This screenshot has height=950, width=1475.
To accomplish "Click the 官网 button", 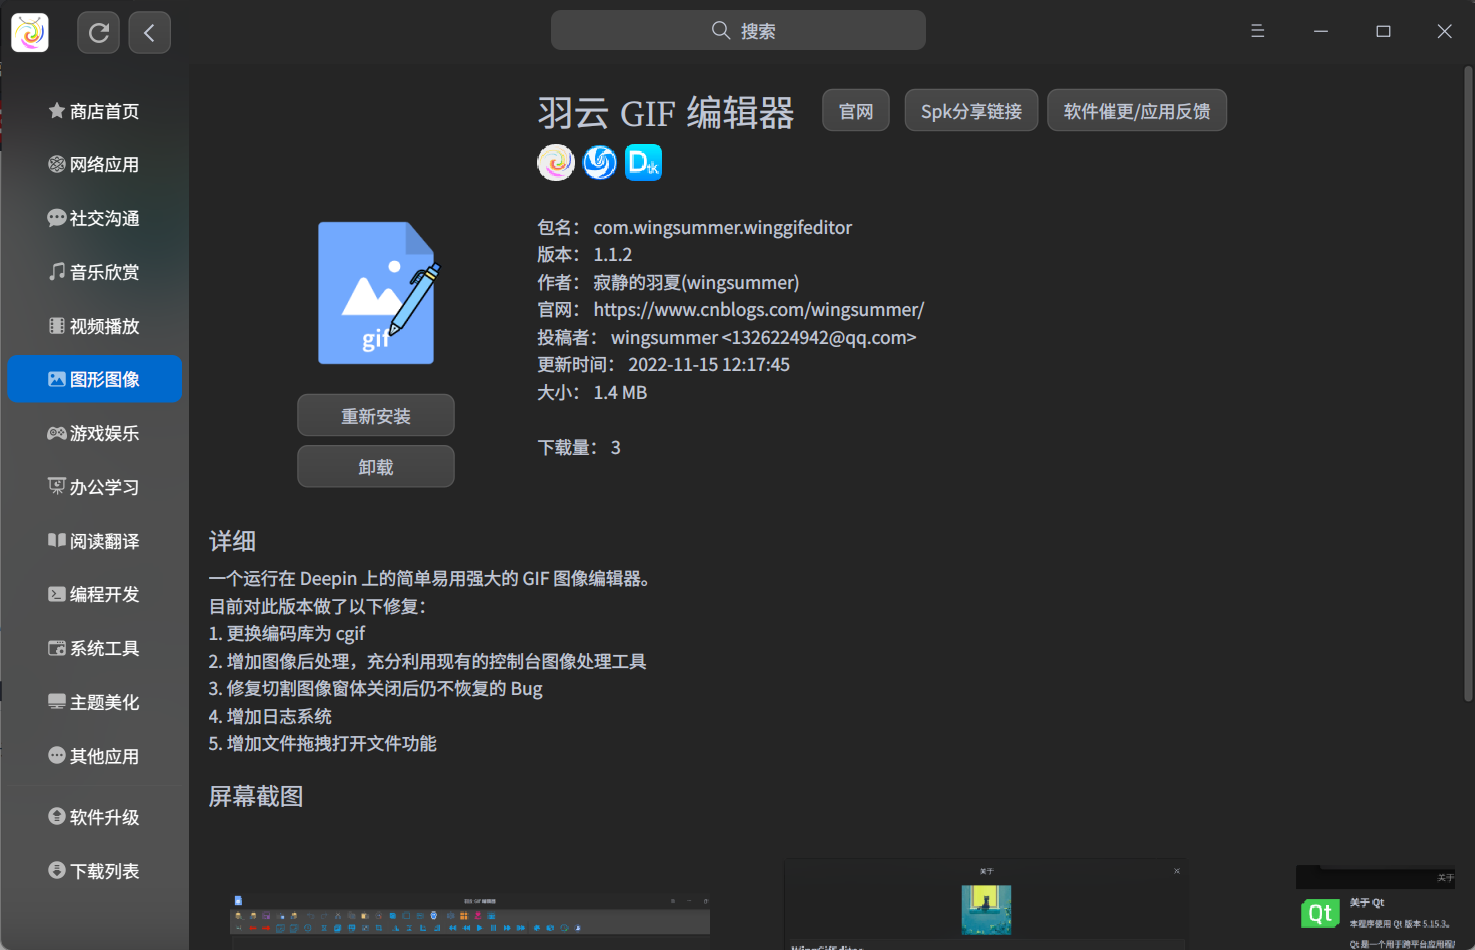I will click(x=856, y=111).
